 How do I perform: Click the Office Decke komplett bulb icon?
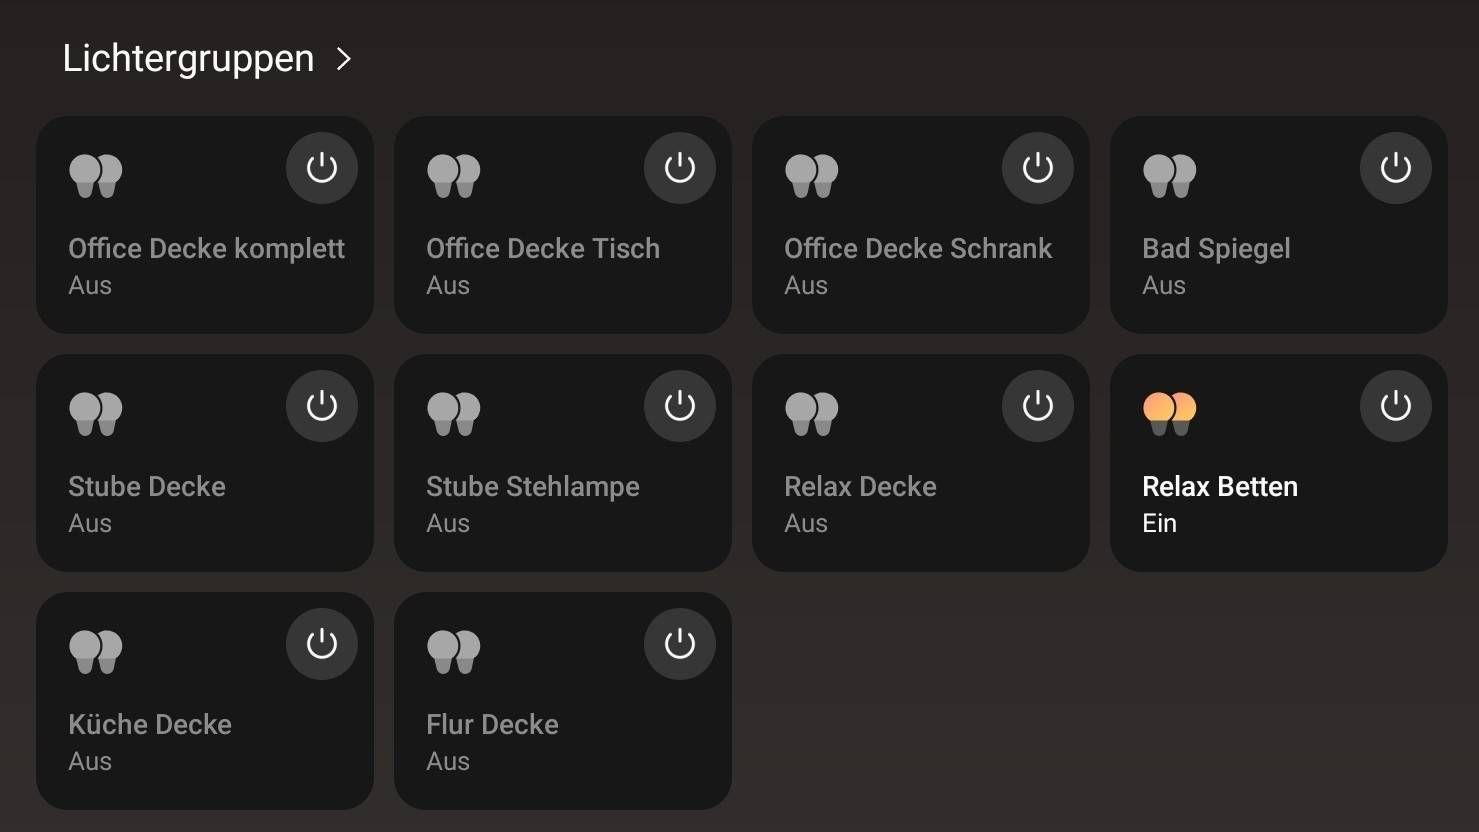[x=96, y=176]
